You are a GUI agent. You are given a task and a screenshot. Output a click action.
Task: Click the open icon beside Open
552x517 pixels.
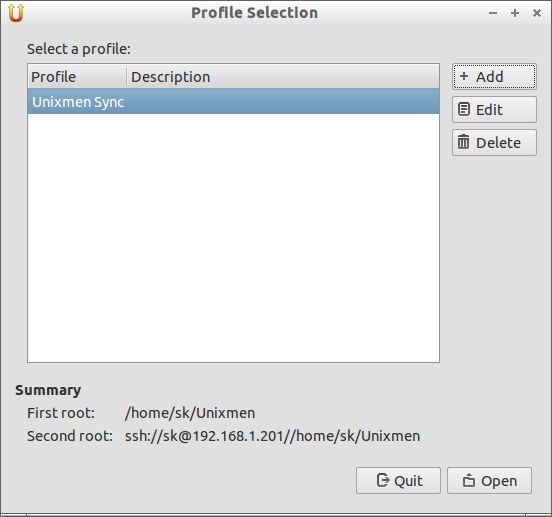click(x=469, y=480)
